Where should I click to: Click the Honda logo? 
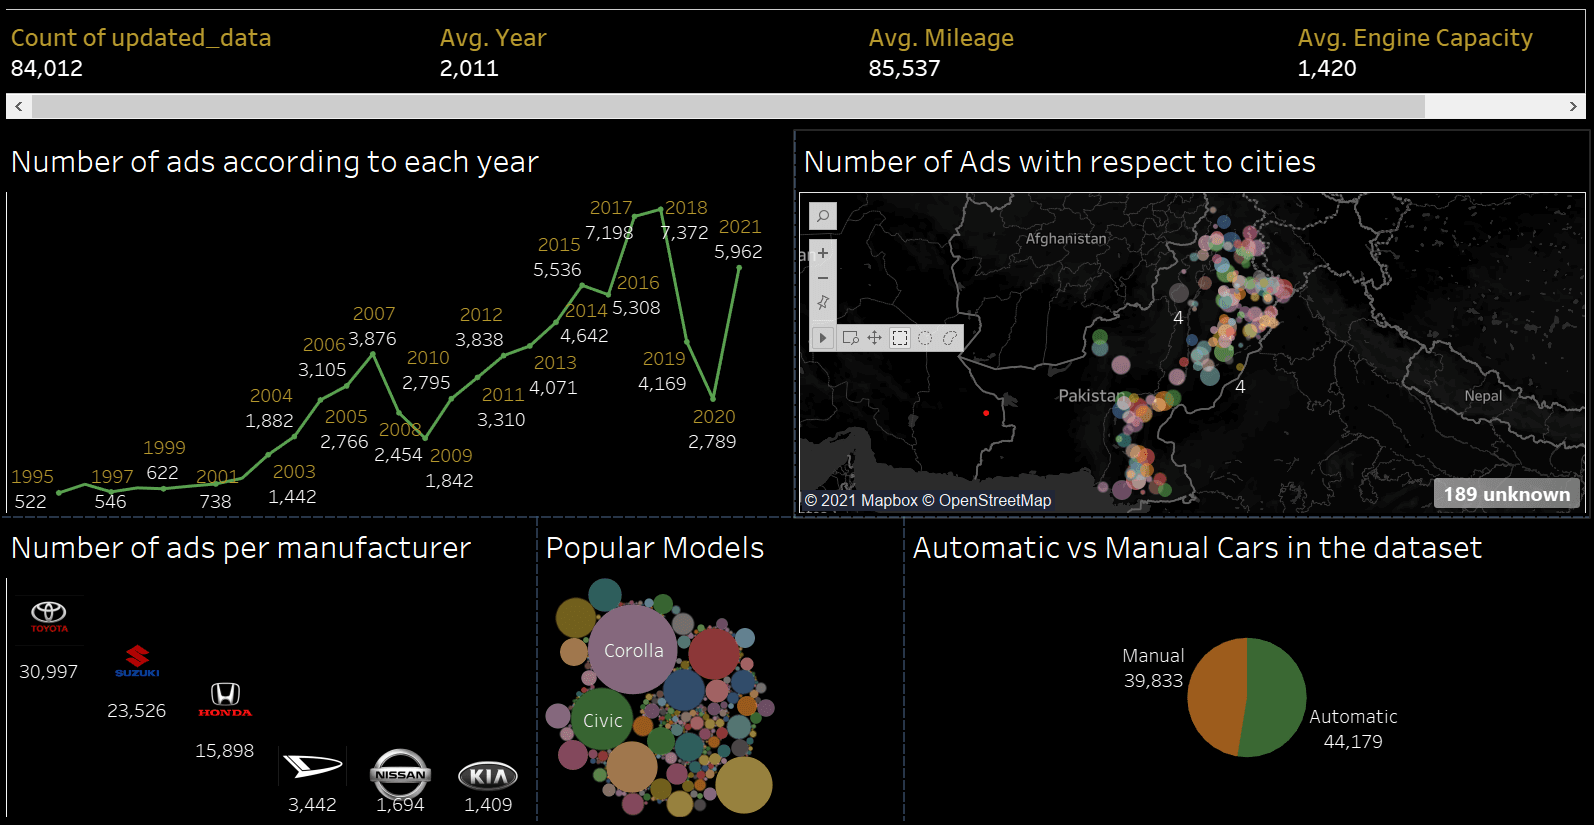click(x=225, y=699)
